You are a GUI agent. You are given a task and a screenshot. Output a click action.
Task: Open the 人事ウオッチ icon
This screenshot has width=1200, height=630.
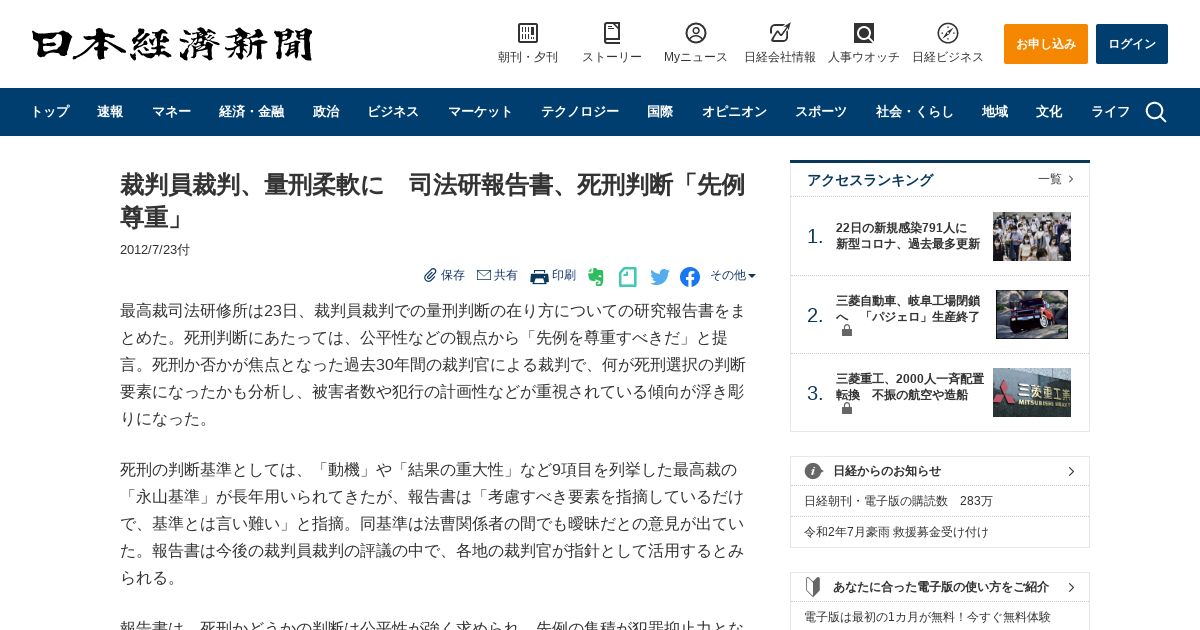point(864,33)
